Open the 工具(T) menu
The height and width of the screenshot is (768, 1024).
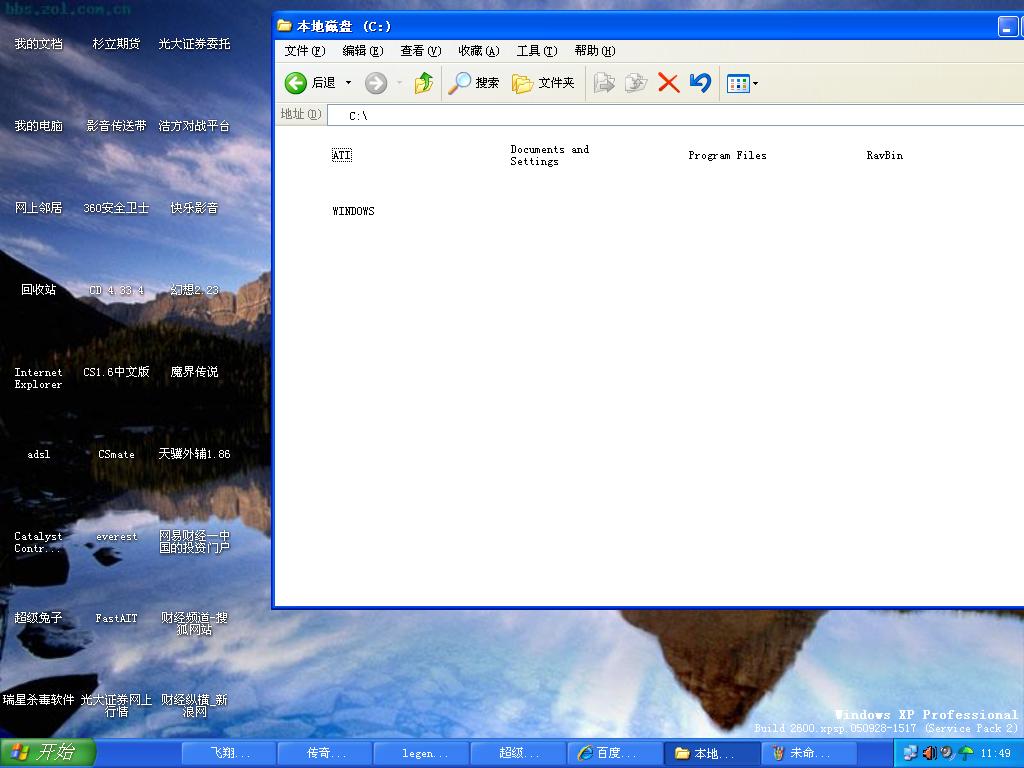[537, 51]
